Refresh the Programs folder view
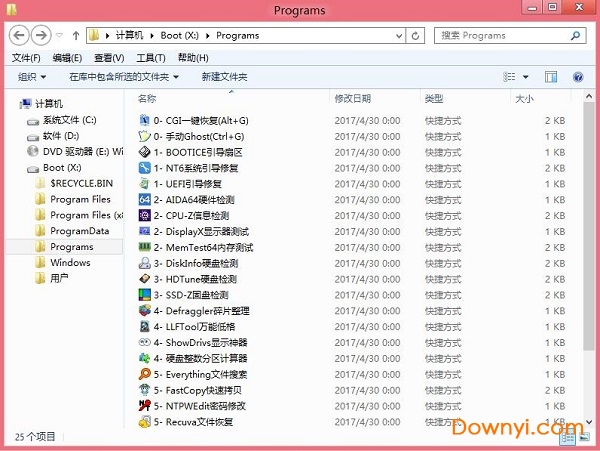 [415, 36]
